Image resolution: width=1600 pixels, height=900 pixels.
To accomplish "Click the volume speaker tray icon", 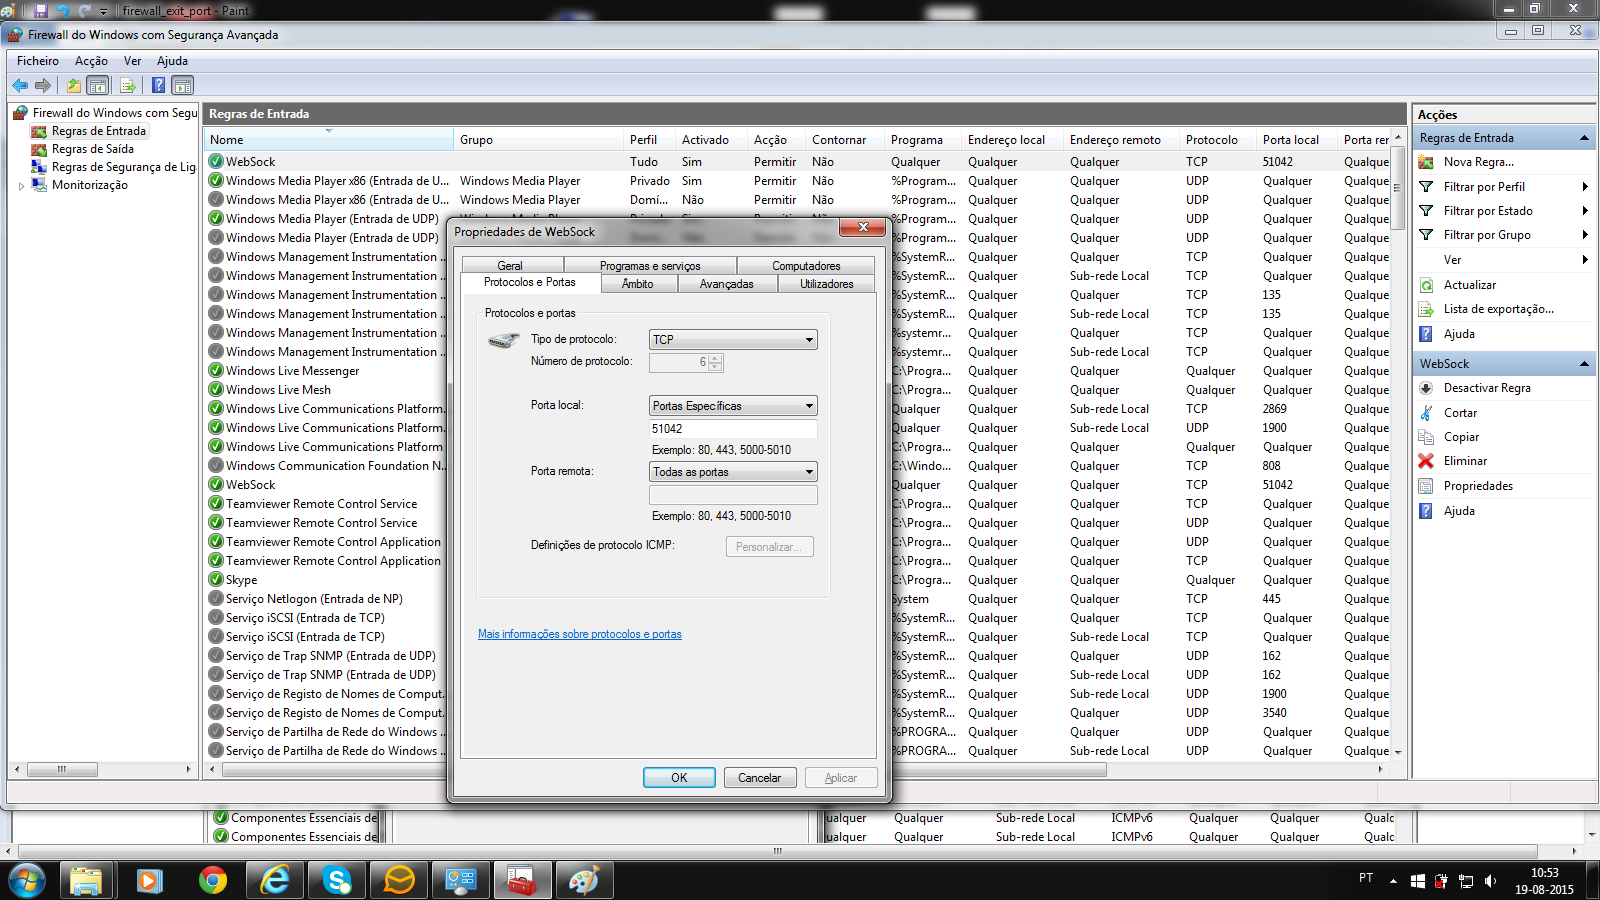I will [1490, 881].
